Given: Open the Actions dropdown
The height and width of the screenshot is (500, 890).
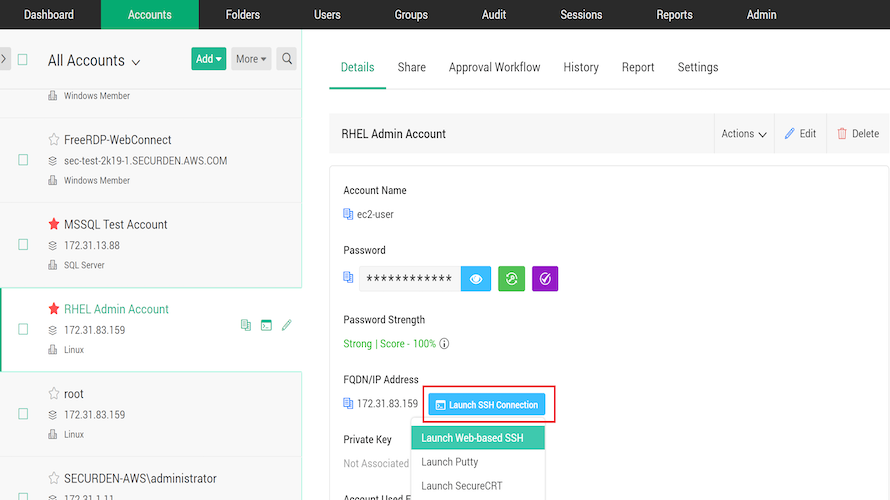Looking at the screenshot, I should tap(744, 134).
